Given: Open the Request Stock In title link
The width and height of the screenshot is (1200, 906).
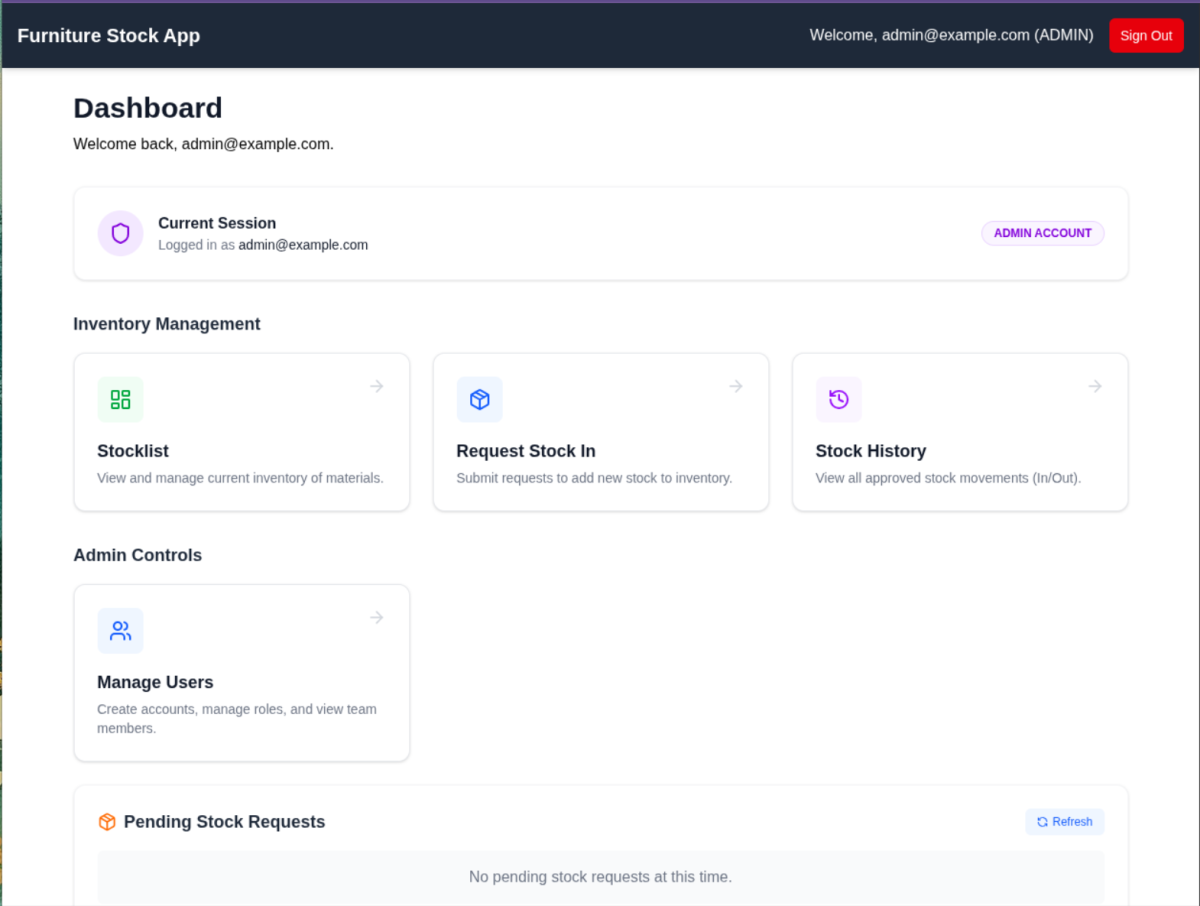Looking at the screenshot, I should 525,451.
